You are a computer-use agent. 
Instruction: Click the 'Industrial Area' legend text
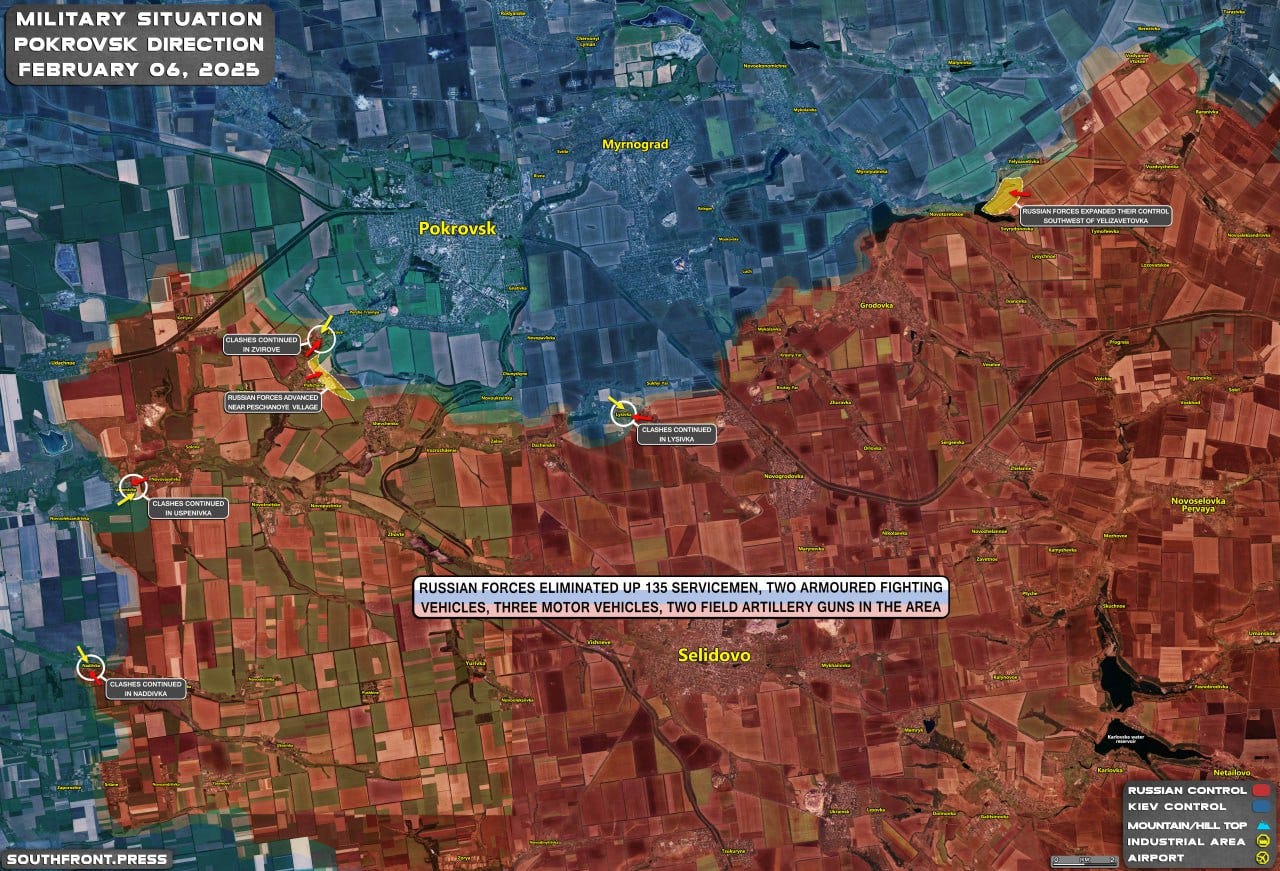pos(1187,842)
